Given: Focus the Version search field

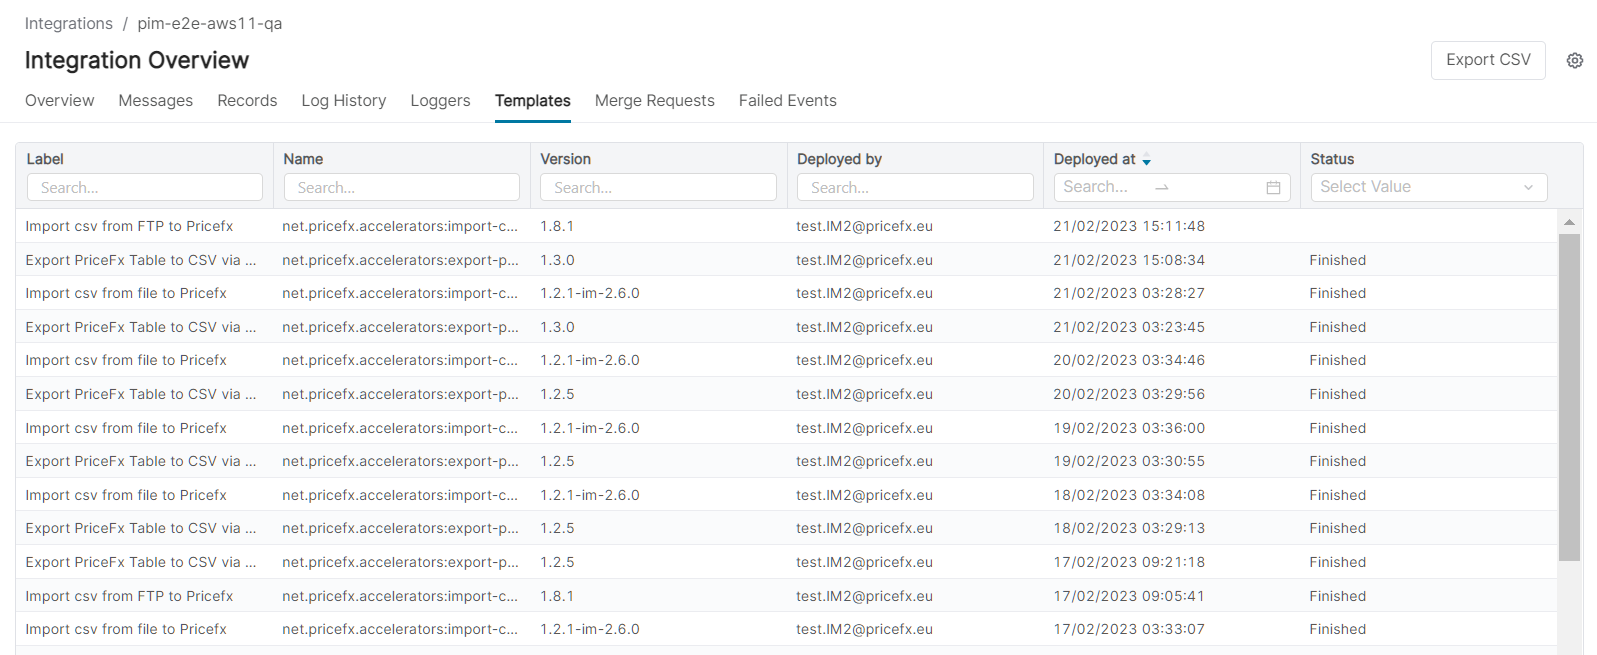Looking at the screenshot, I should (x=658, y=187).
